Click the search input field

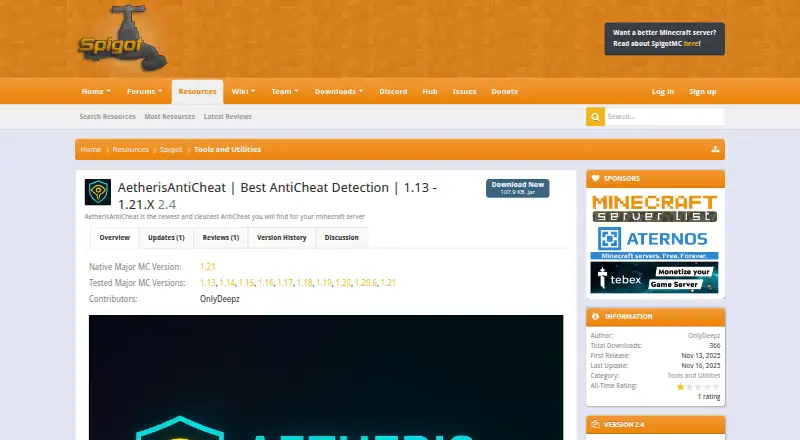pos(664,117)
